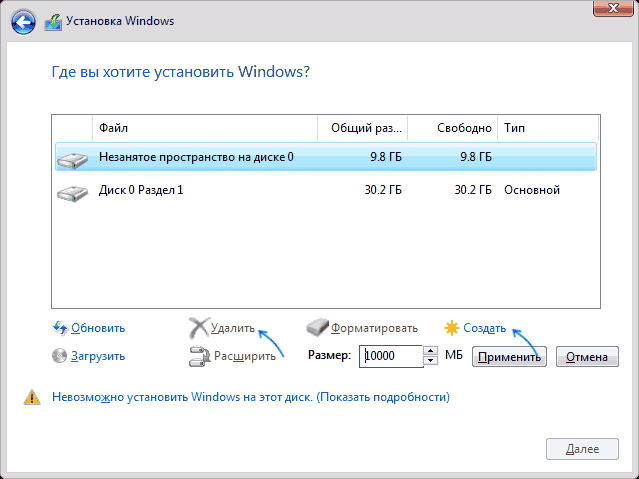Decrease size with the spinner down arrow
The image size is (639, 479).
431,360
